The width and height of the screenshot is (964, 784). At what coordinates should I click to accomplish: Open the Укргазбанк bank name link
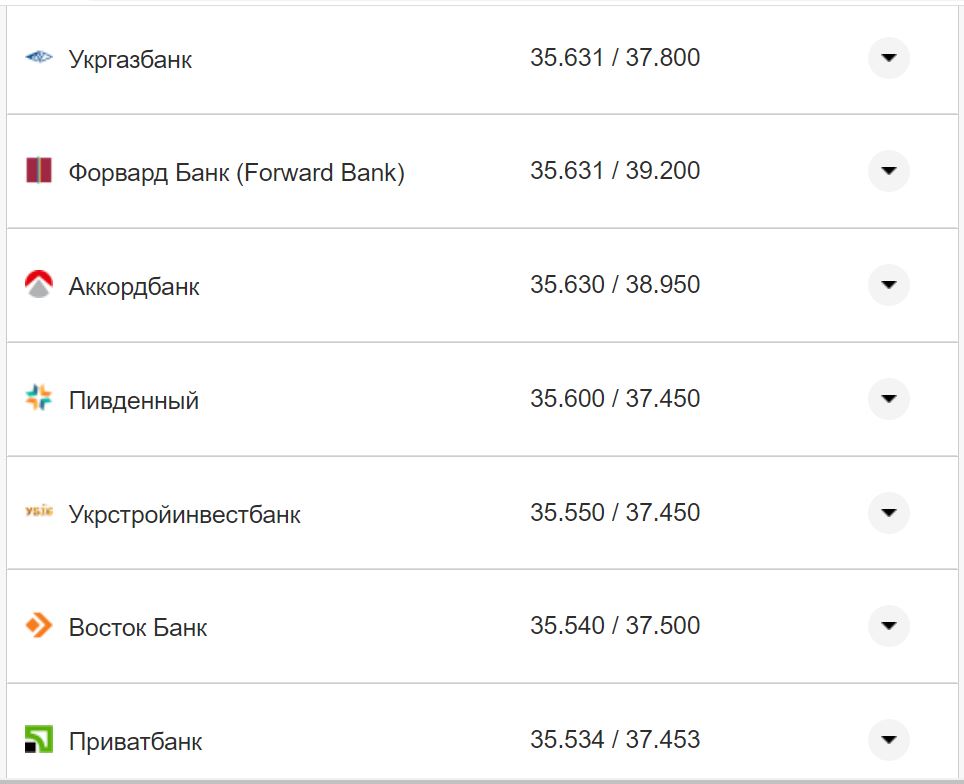130,60
